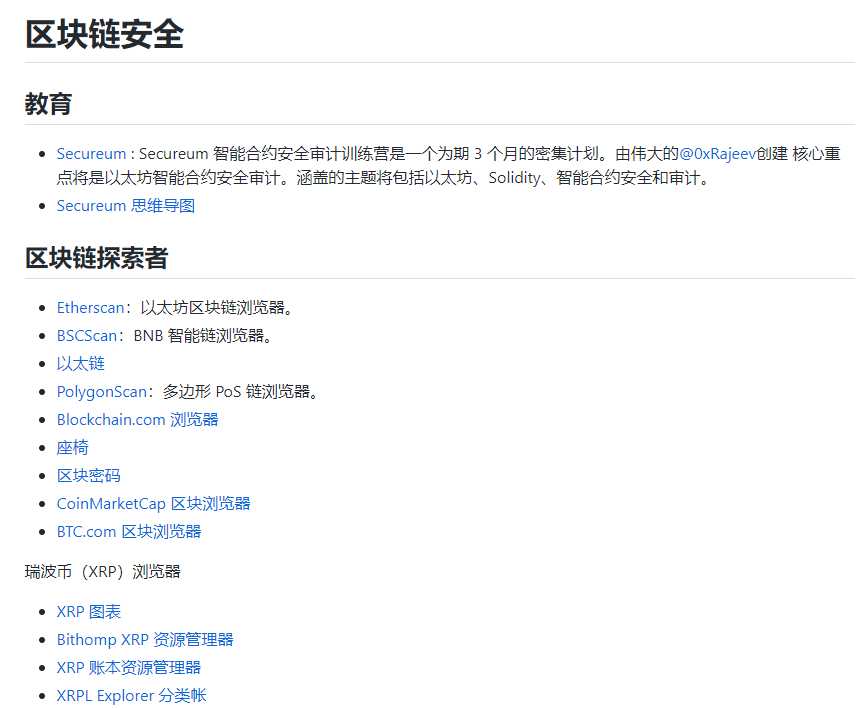Open the BTC.com 区块浏览器 link
This screenshot has width=866, height=709.
[x=129, y=532]
